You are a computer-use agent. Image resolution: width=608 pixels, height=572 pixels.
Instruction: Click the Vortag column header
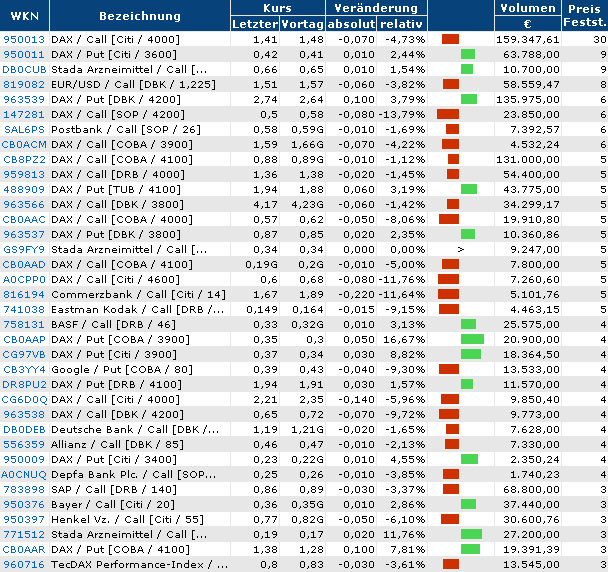302,24
